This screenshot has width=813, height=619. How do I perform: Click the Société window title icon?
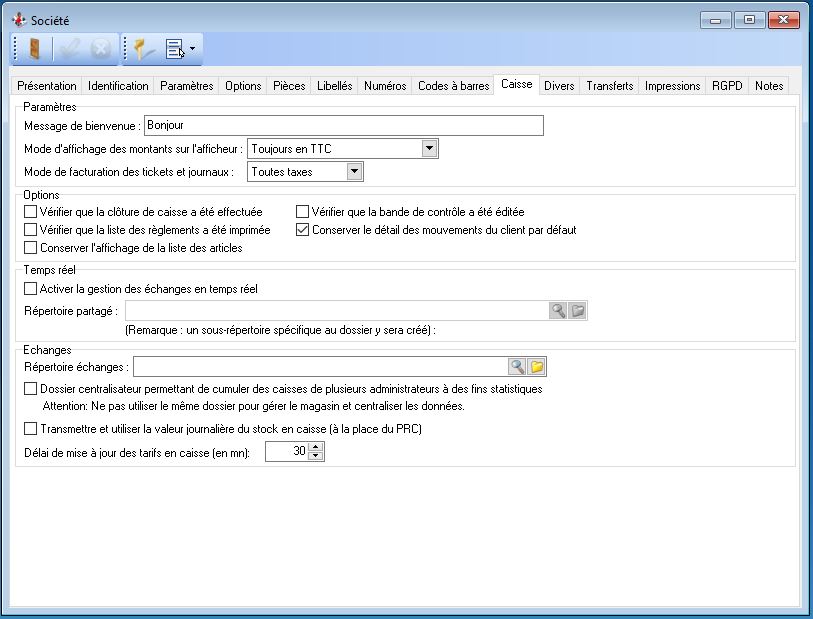click(x=18, y=19)
